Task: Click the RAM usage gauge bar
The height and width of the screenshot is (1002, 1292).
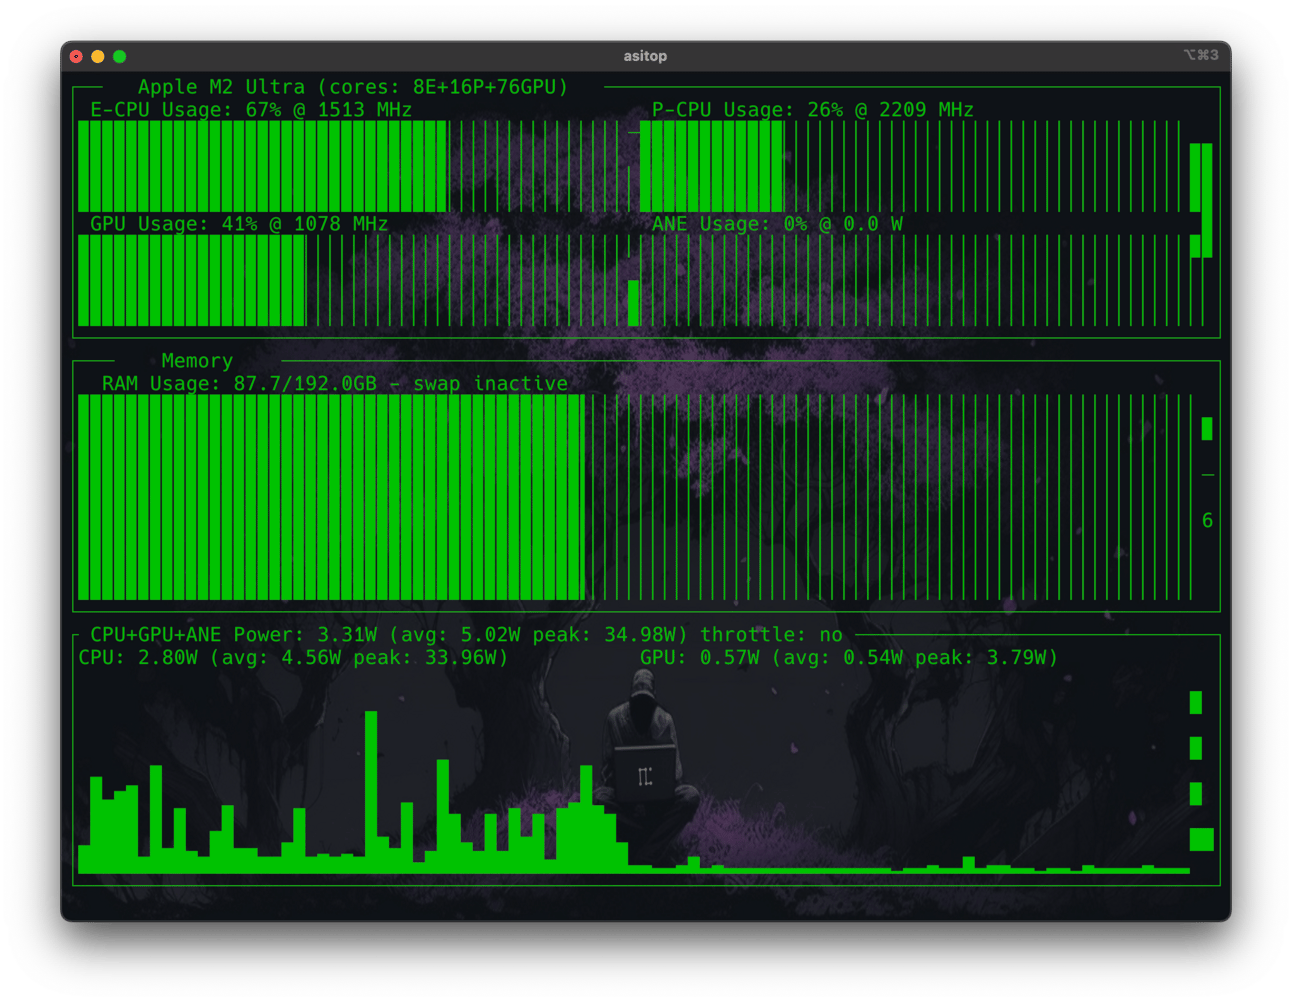Action: 635,498
